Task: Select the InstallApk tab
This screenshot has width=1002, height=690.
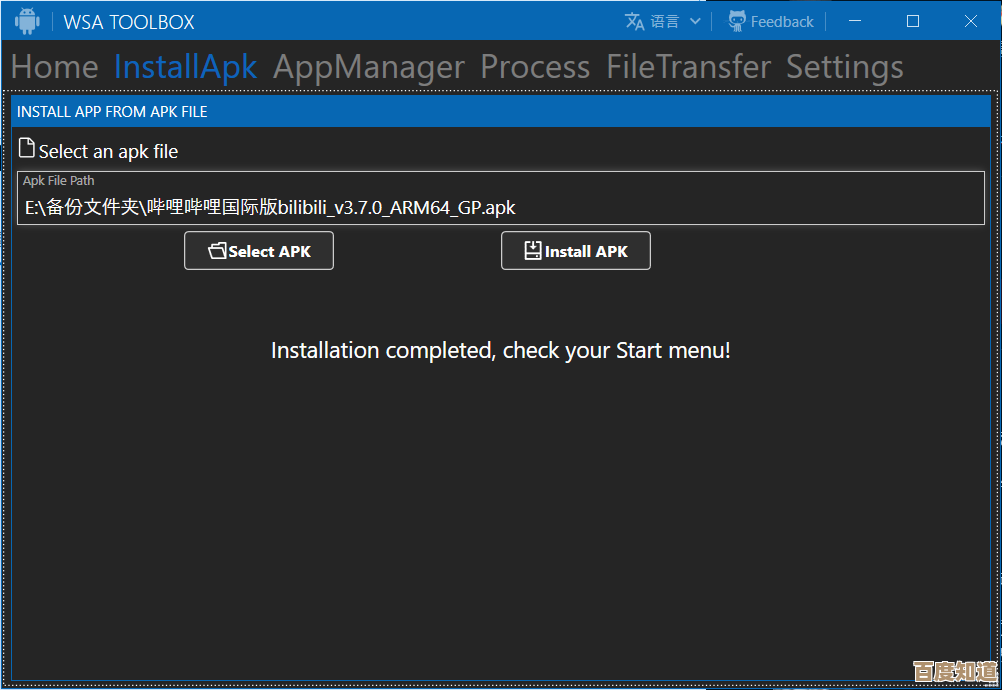Action: point(185,67)
